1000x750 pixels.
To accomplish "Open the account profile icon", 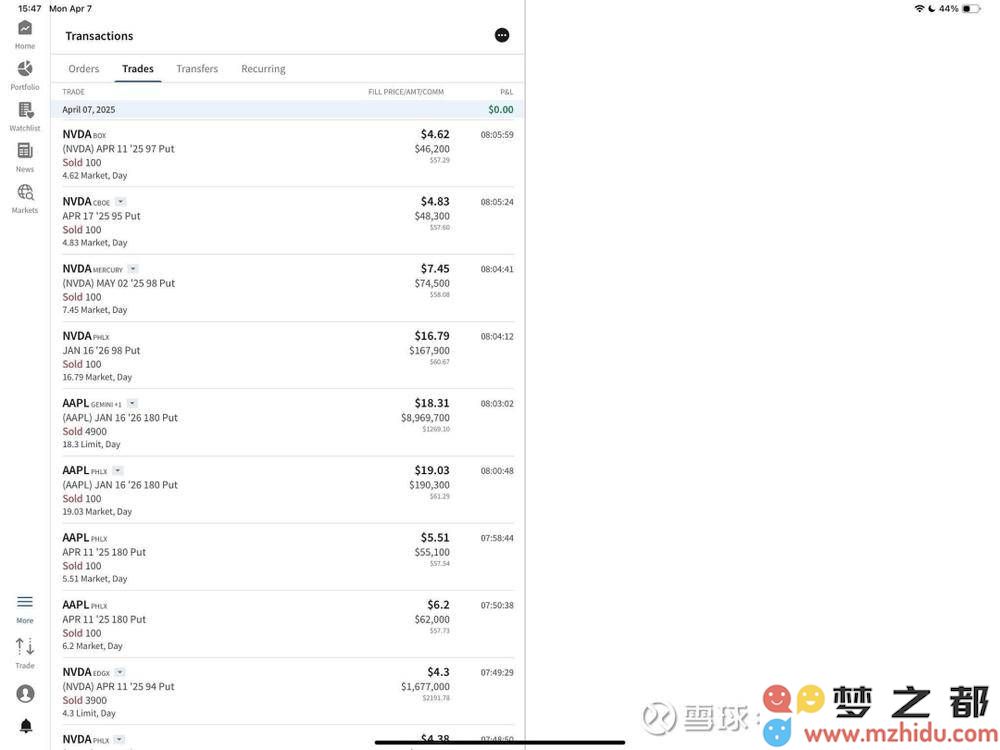I will point(26,694).
